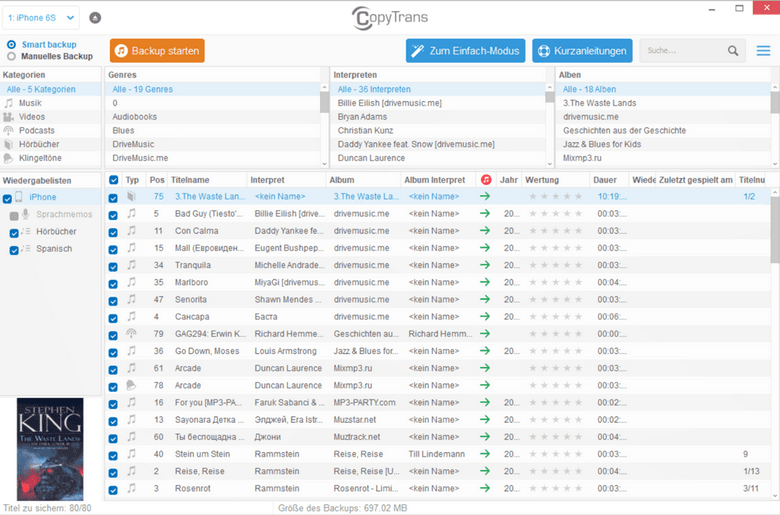The image size is (780, 515).
Task: Open the iPhone 6S device dropdown
Action: pos(41,18)
